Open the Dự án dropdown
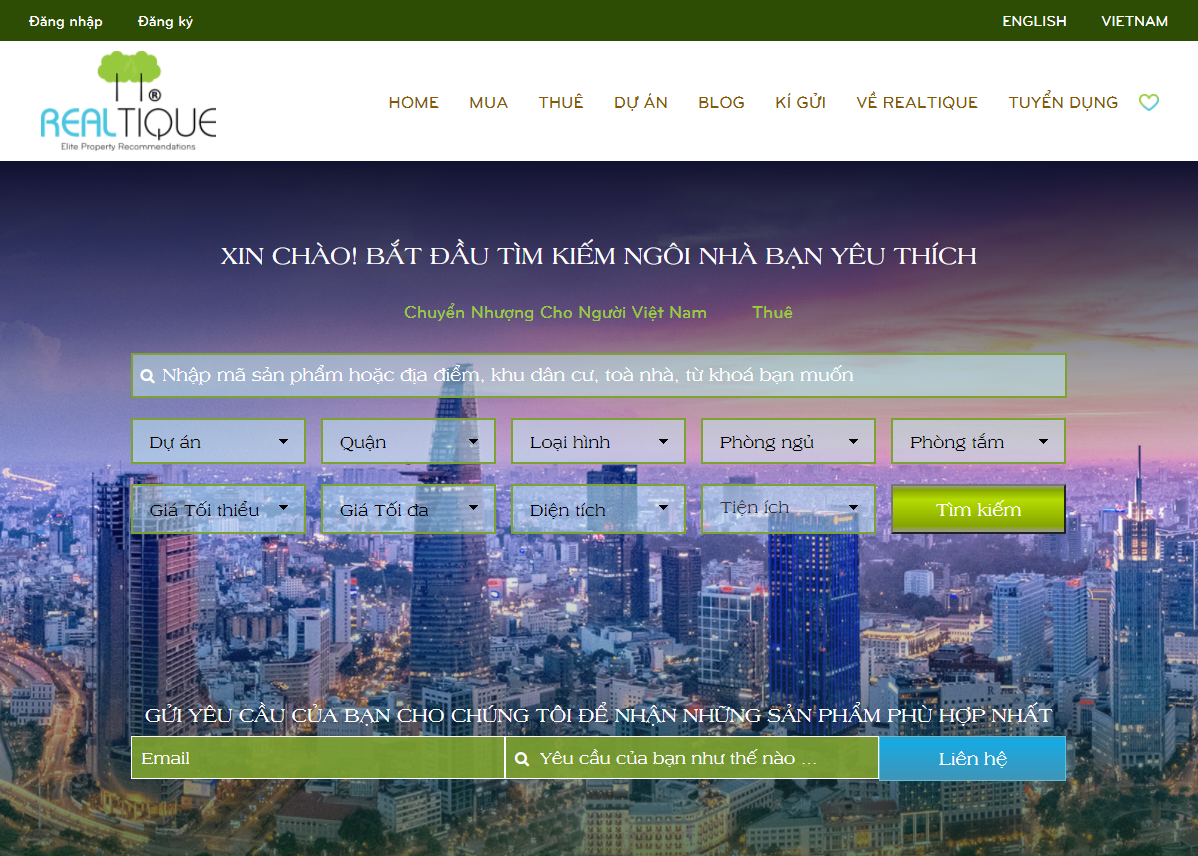 coord(219,442)
